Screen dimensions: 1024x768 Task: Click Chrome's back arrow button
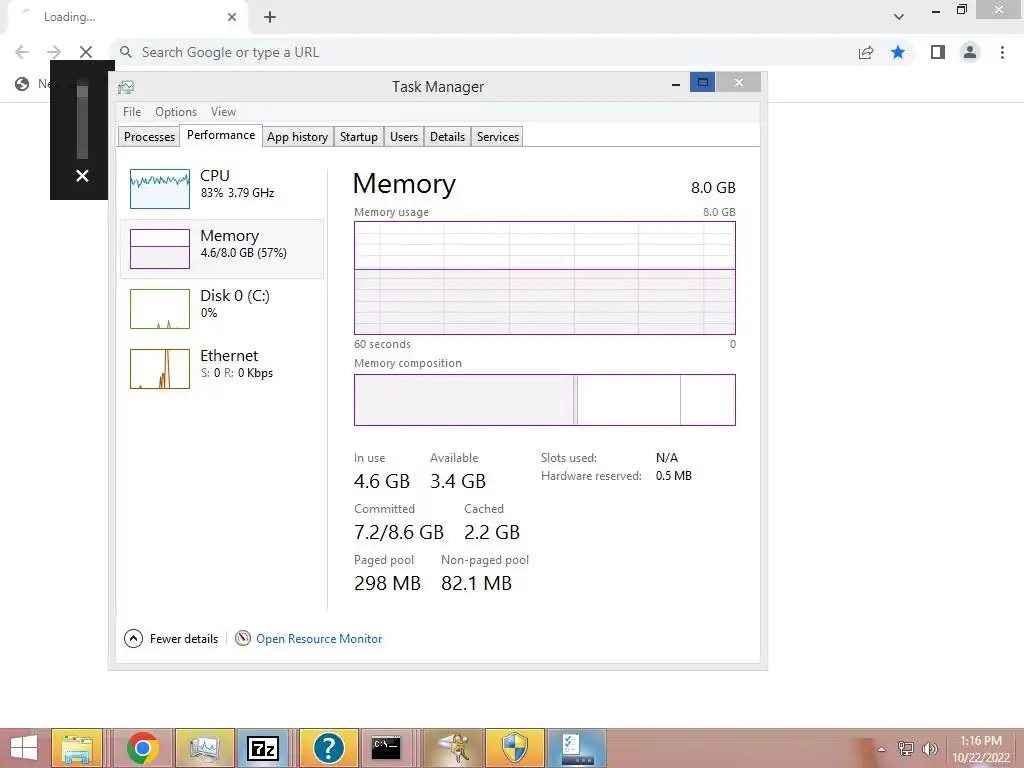(x=22, y=52)
